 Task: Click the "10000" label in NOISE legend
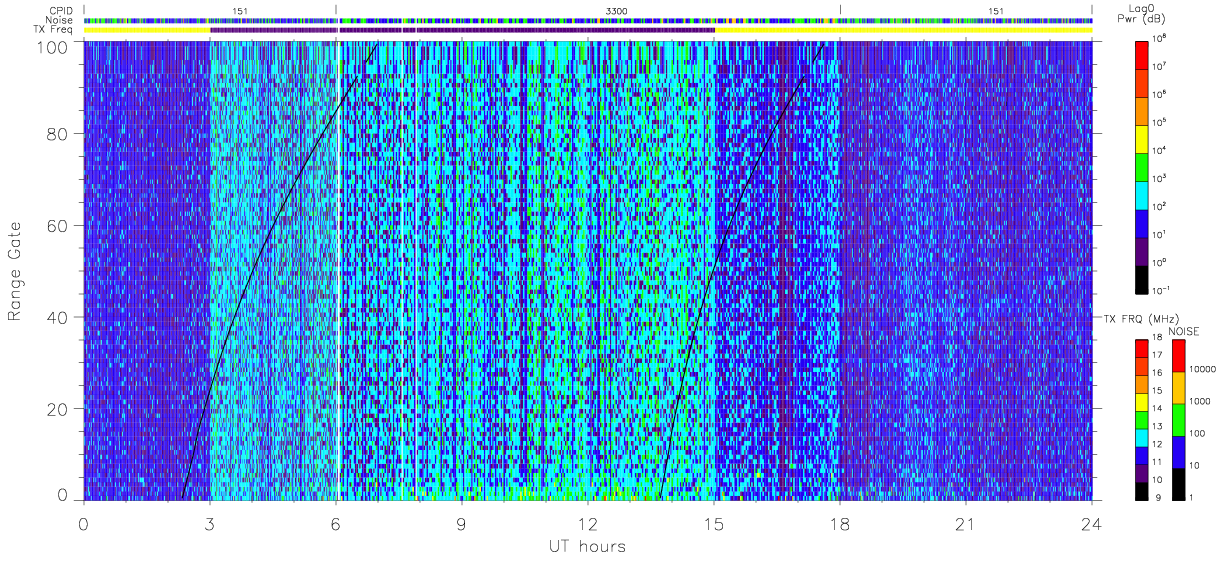pyautogui.click(x=1203, y=369)
